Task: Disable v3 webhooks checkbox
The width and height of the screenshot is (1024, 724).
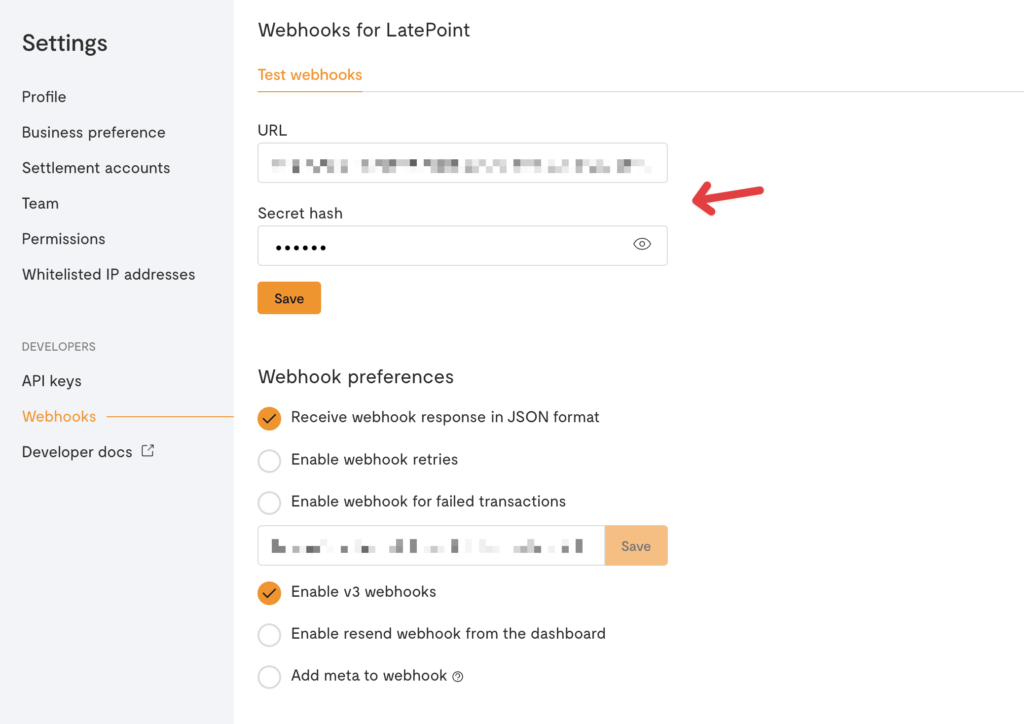Action: (269, 593)
